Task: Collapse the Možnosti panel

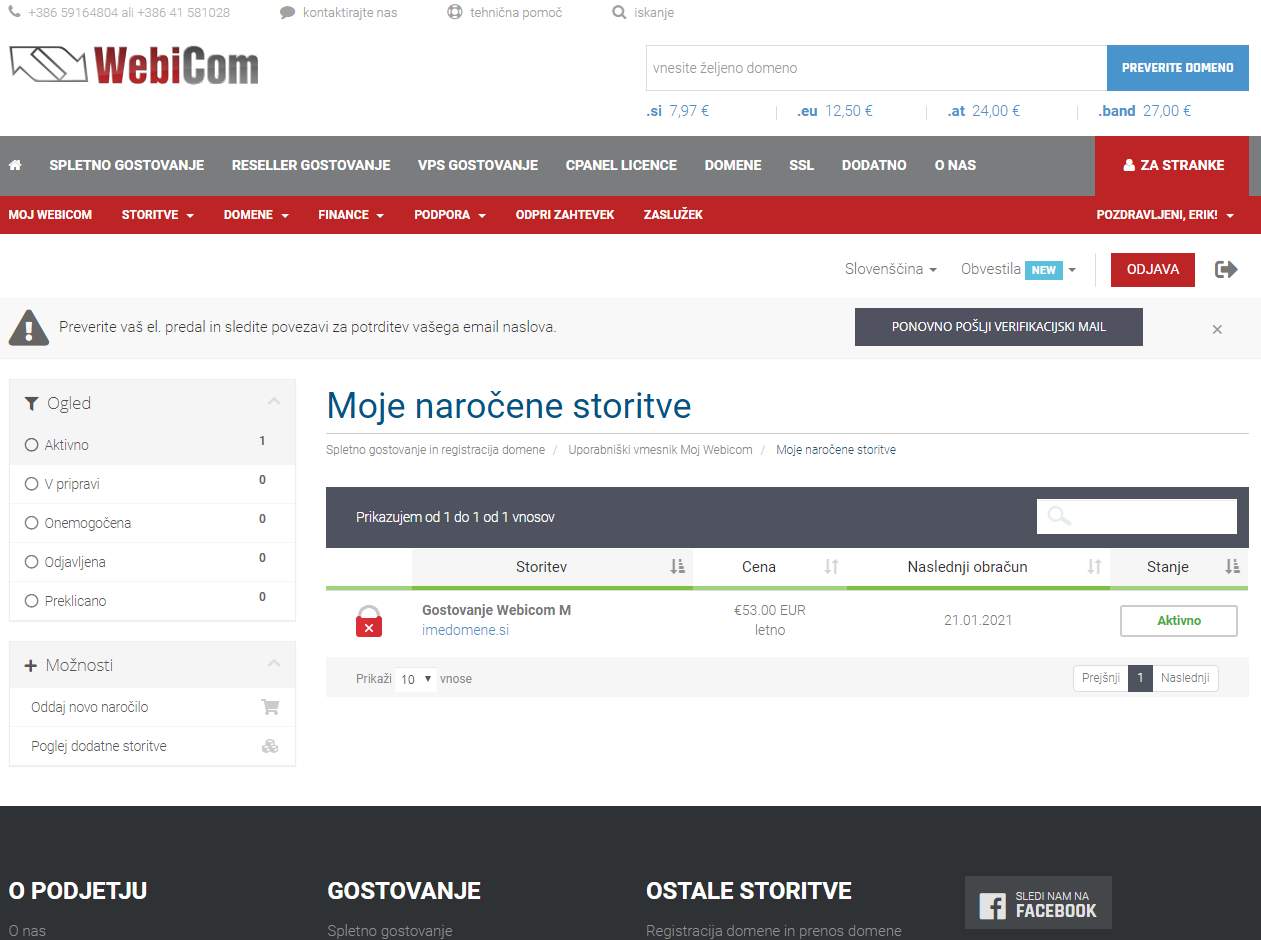Action: (274, 664)
